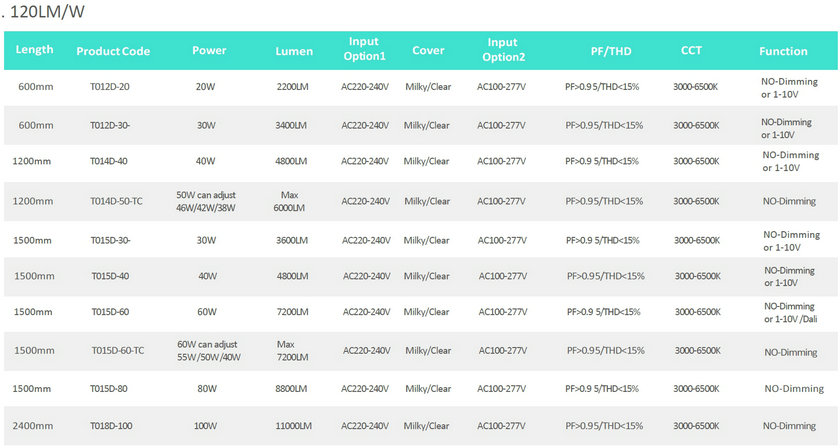Click the Function column header
Screen dimensions: 840x448
(783, 51)
